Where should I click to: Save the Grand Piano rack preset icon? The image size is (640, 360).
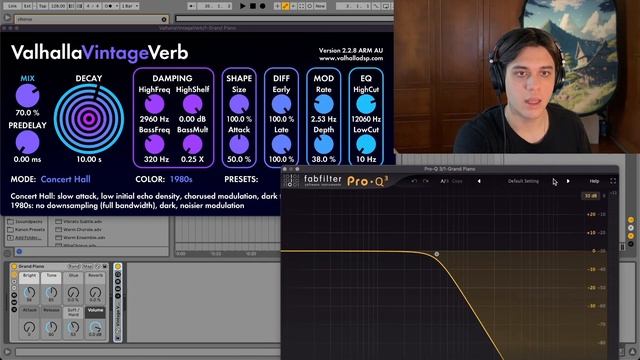click(104, 266)
